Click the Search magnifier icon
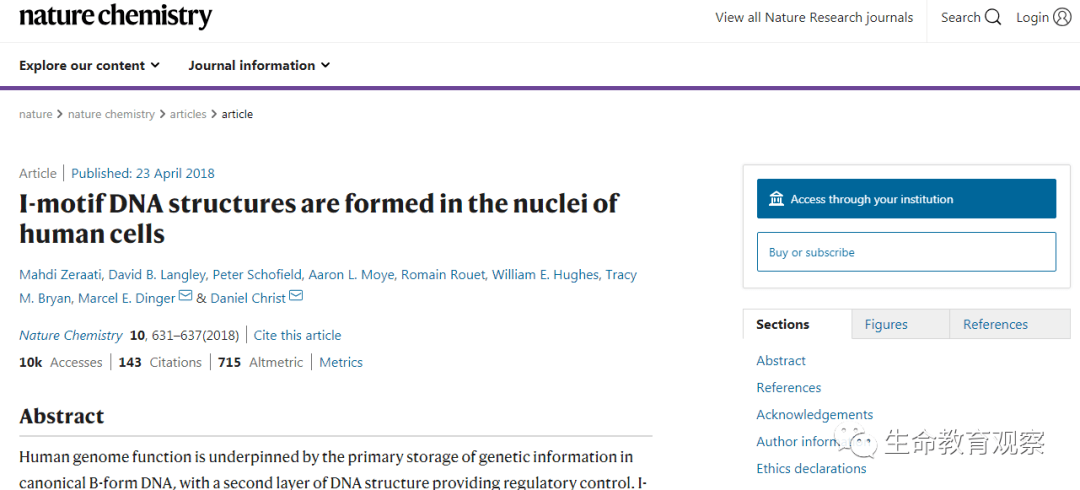 click(x=993, y=18)
